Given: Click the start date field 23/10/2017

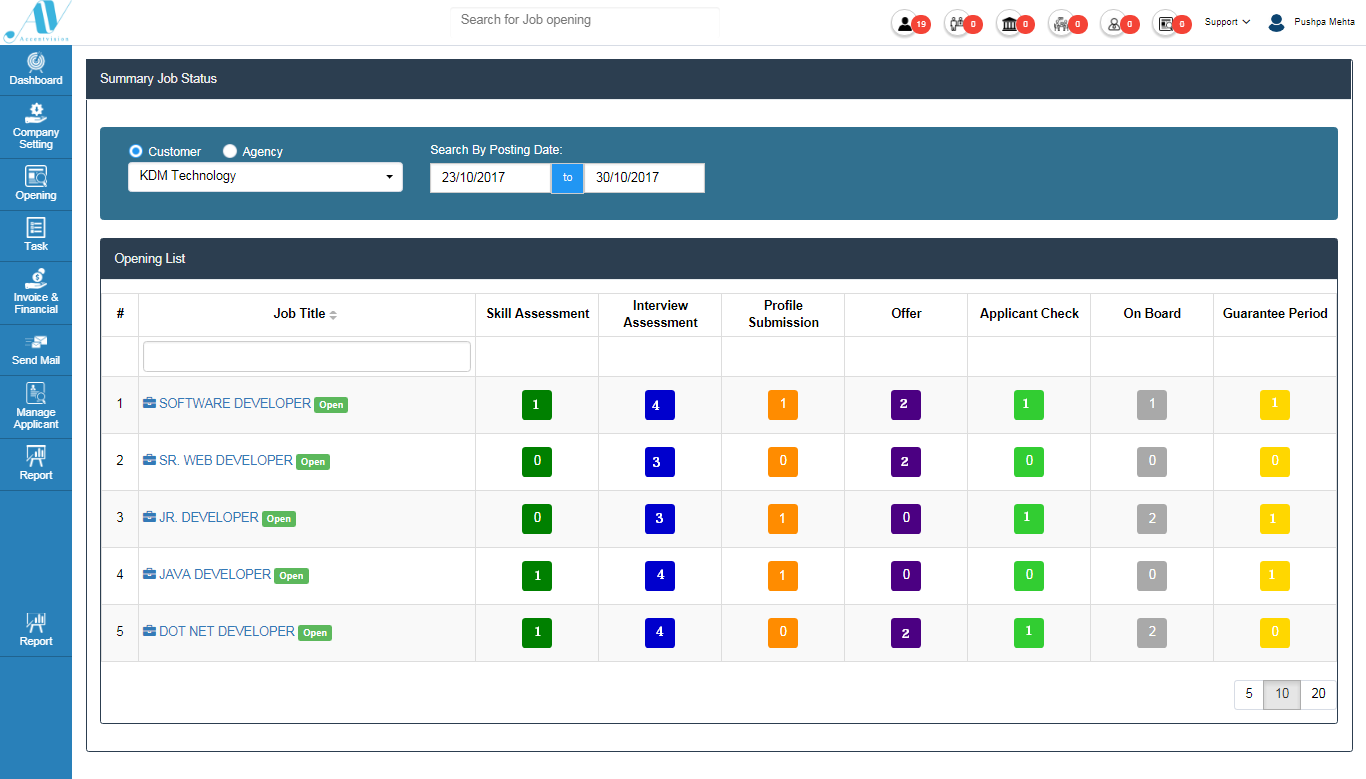Looking at the screenshot, I should coord(491,178).
